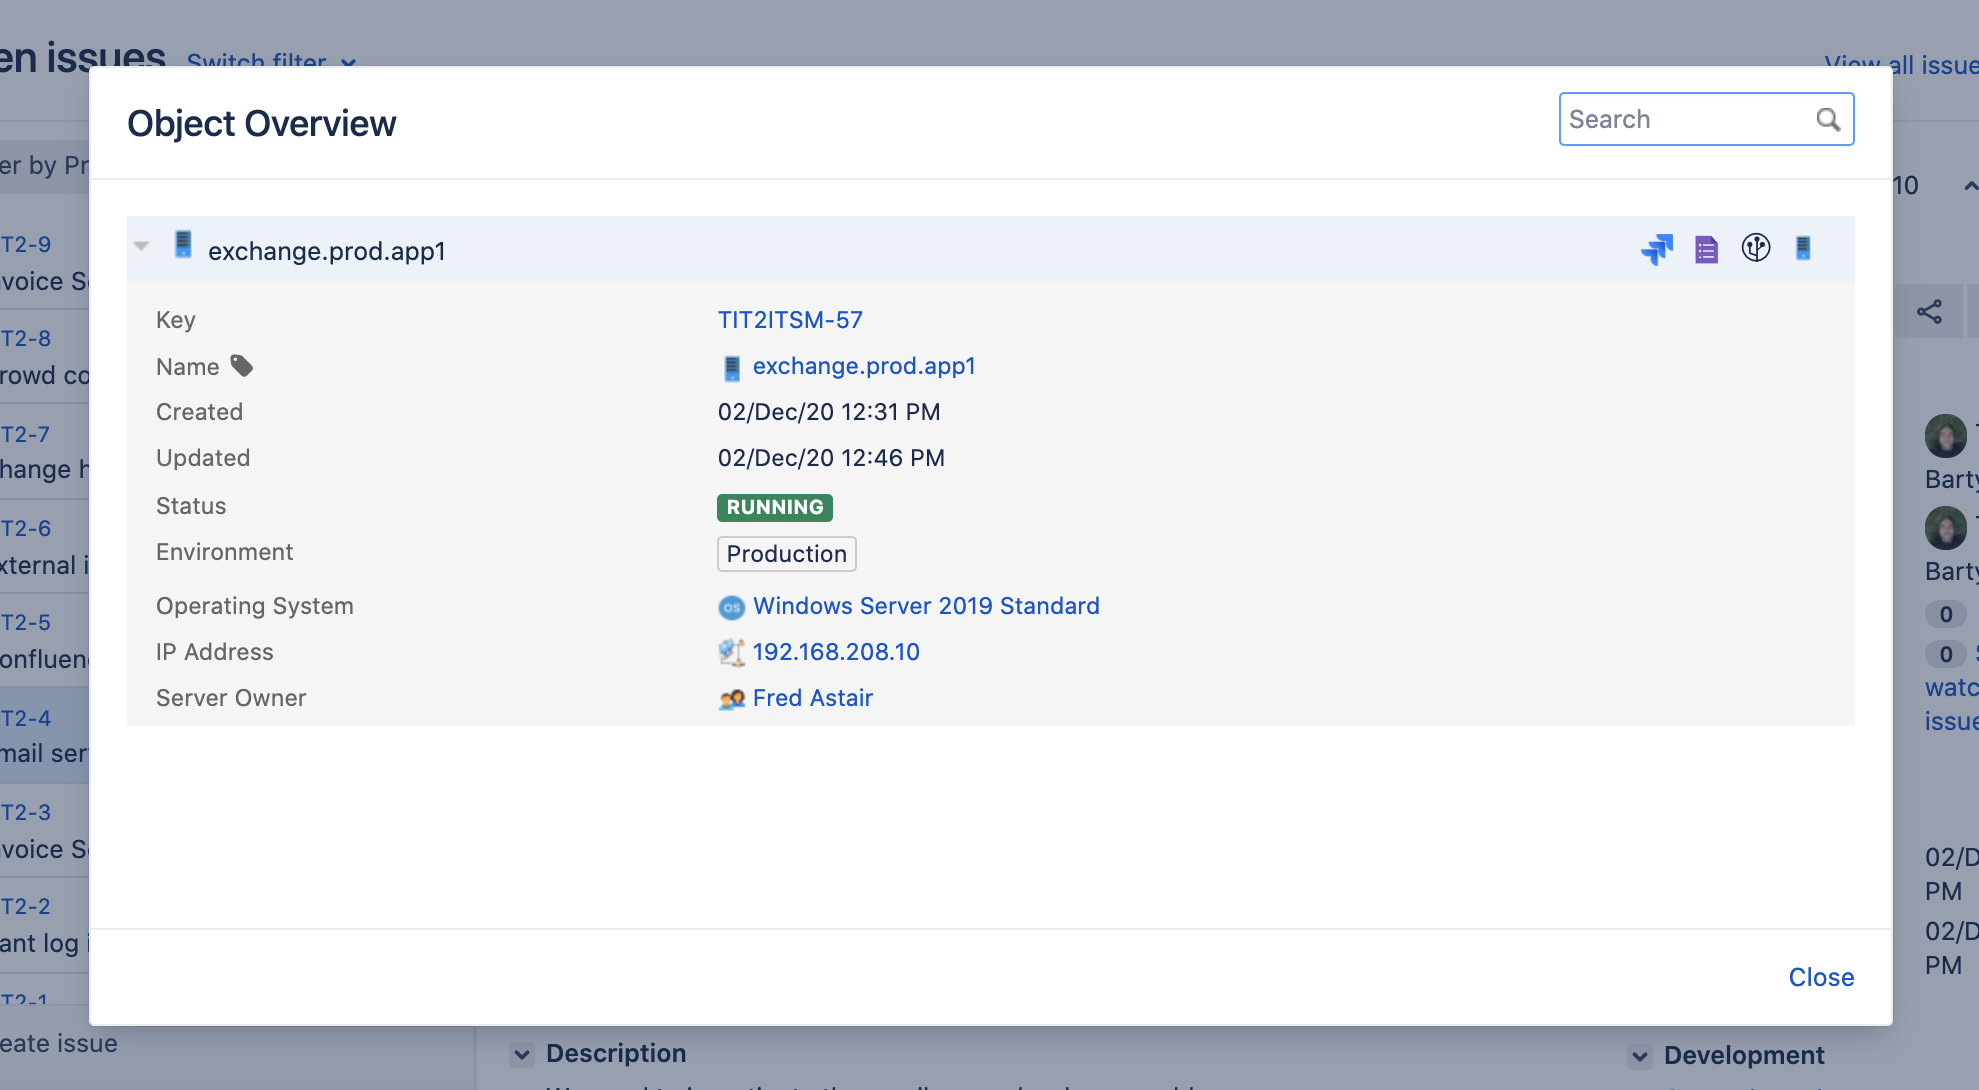Click the magnifier icon in Search
The image size is (1979, 1090).
pos(1828,120)
